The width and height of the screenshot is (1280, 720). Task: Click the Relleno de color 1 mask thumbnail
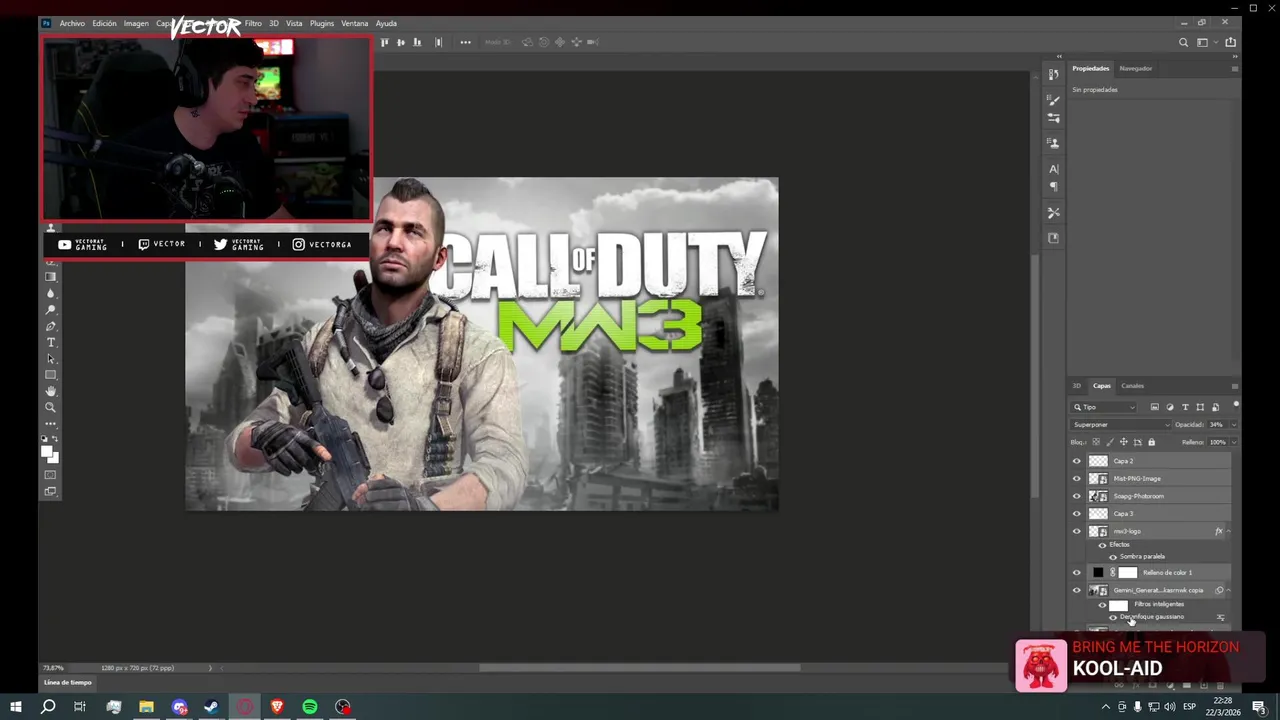point(1128,573)
